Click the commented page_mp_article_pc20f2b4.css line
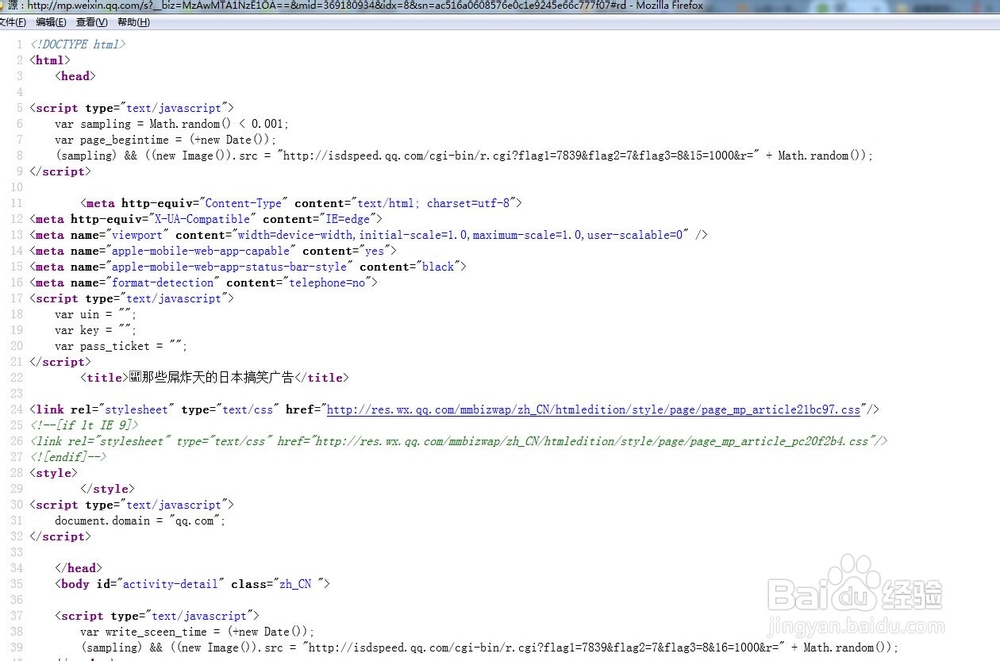Screen dimensions: 1000x661 tap(458, 441)
